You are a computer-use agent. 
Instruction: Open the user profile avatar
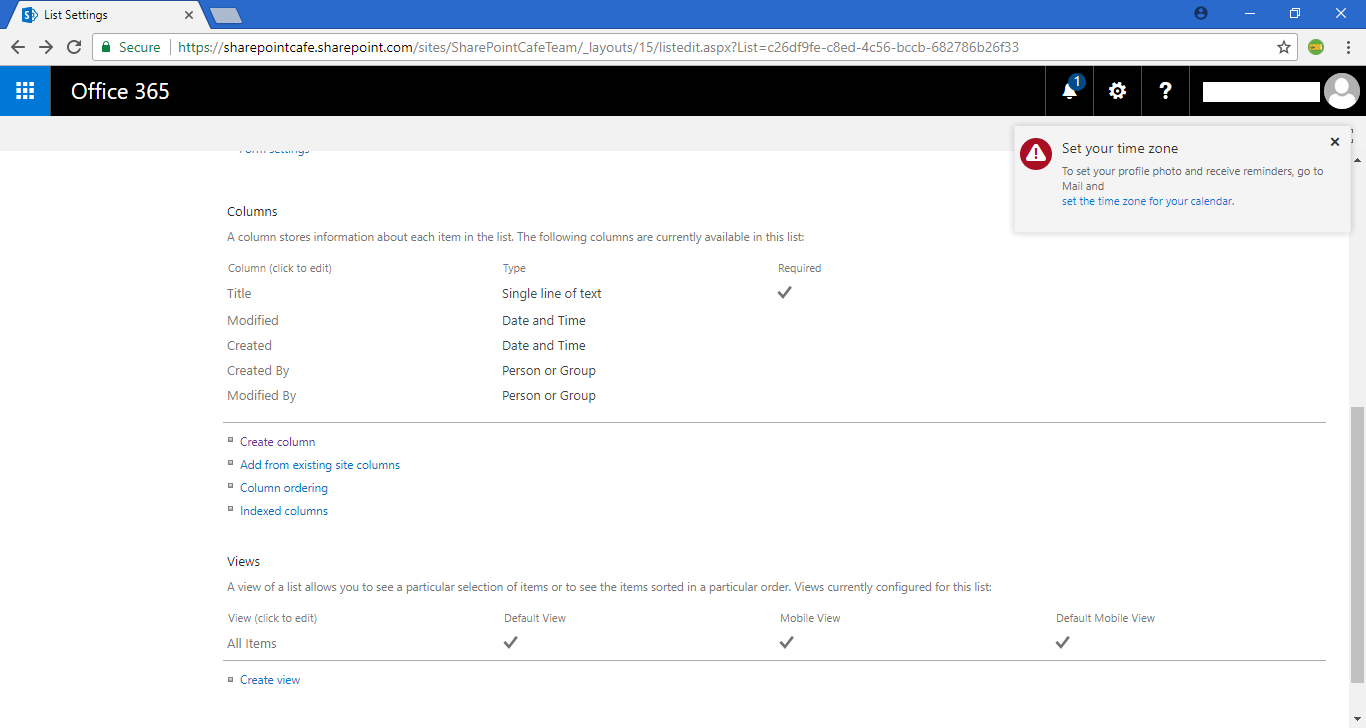1341,91
